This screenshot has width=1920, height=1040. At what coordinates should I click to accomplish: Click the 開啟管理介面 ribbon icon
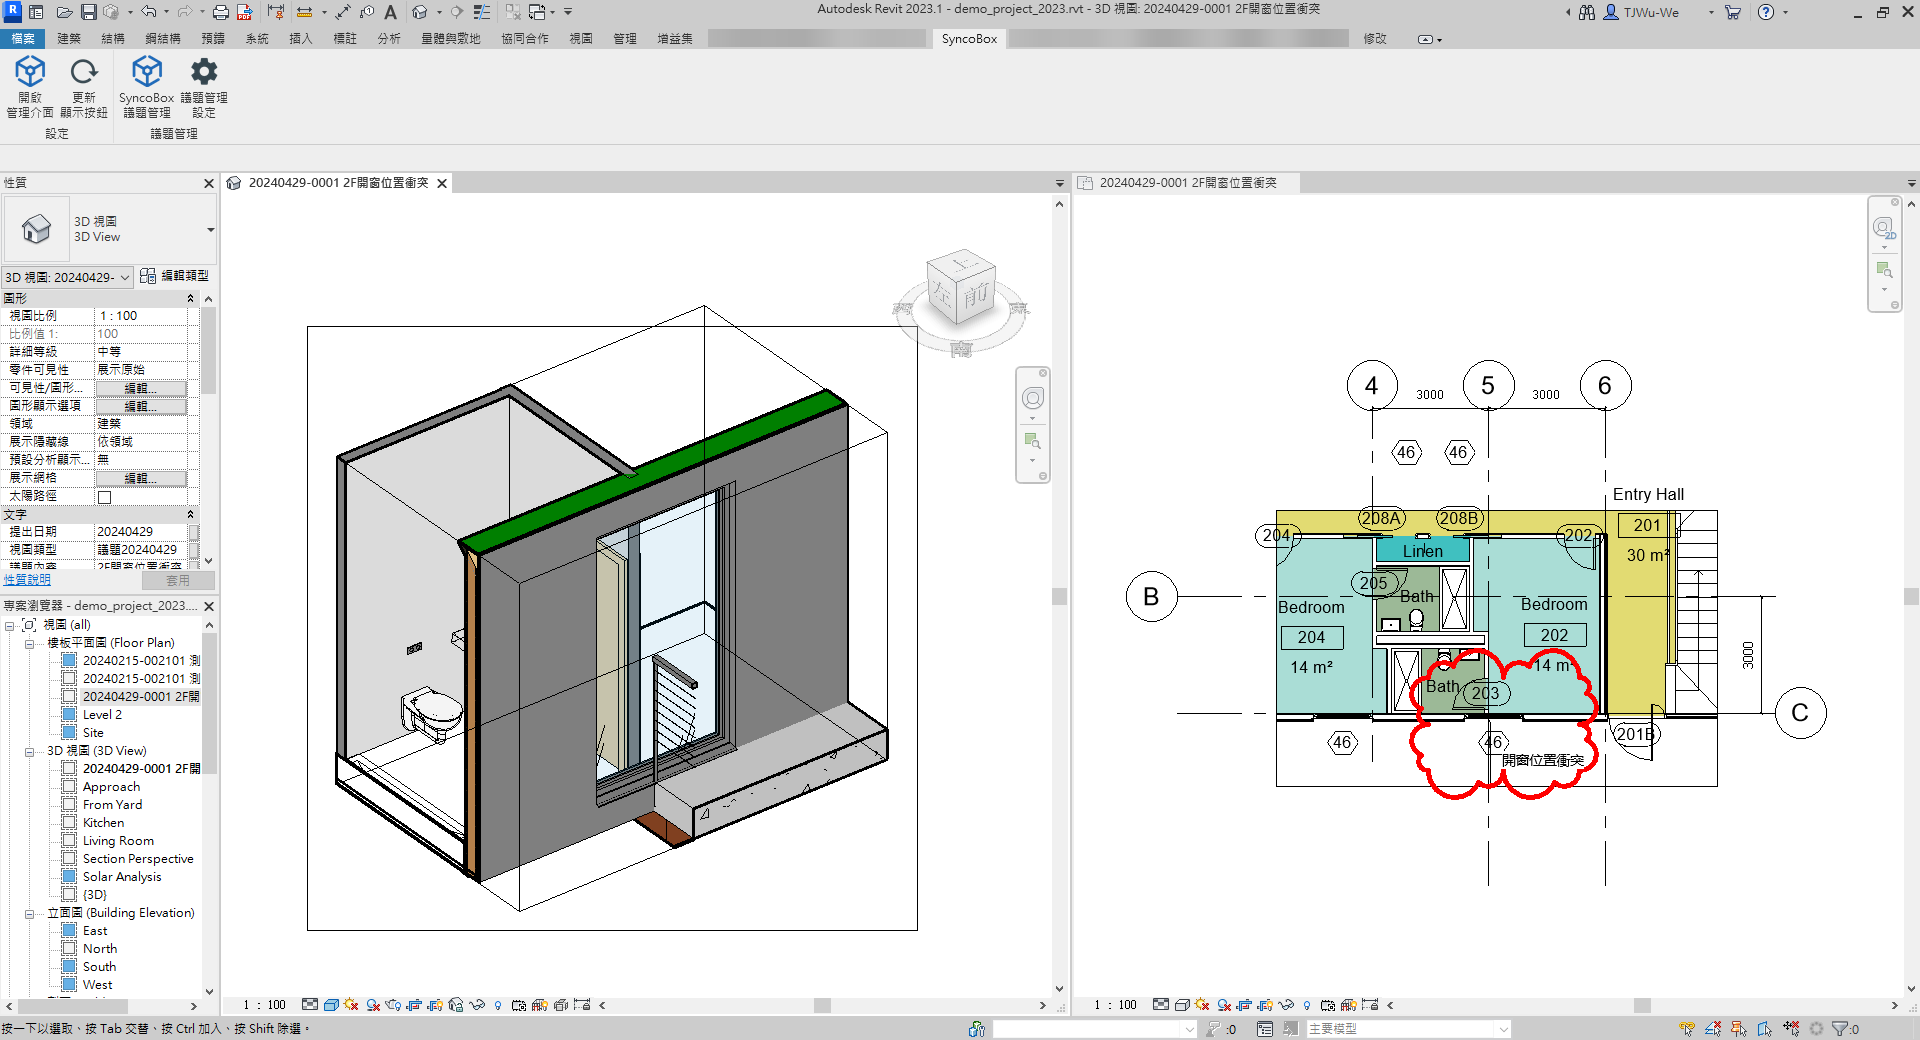pos(30,72)
